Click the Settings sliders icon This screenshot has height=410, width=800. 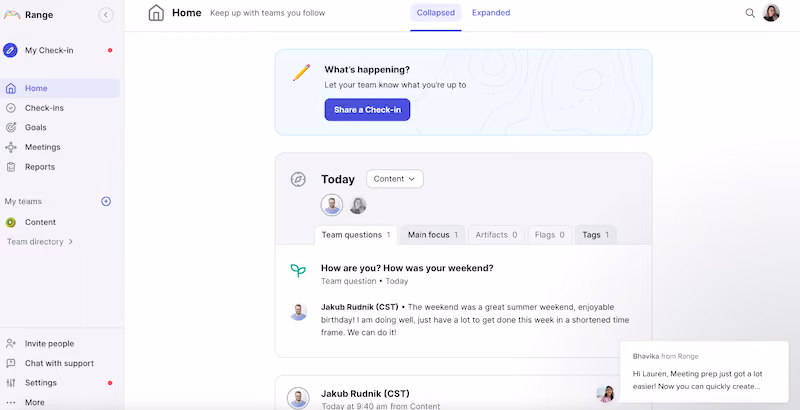pos(11,382)
